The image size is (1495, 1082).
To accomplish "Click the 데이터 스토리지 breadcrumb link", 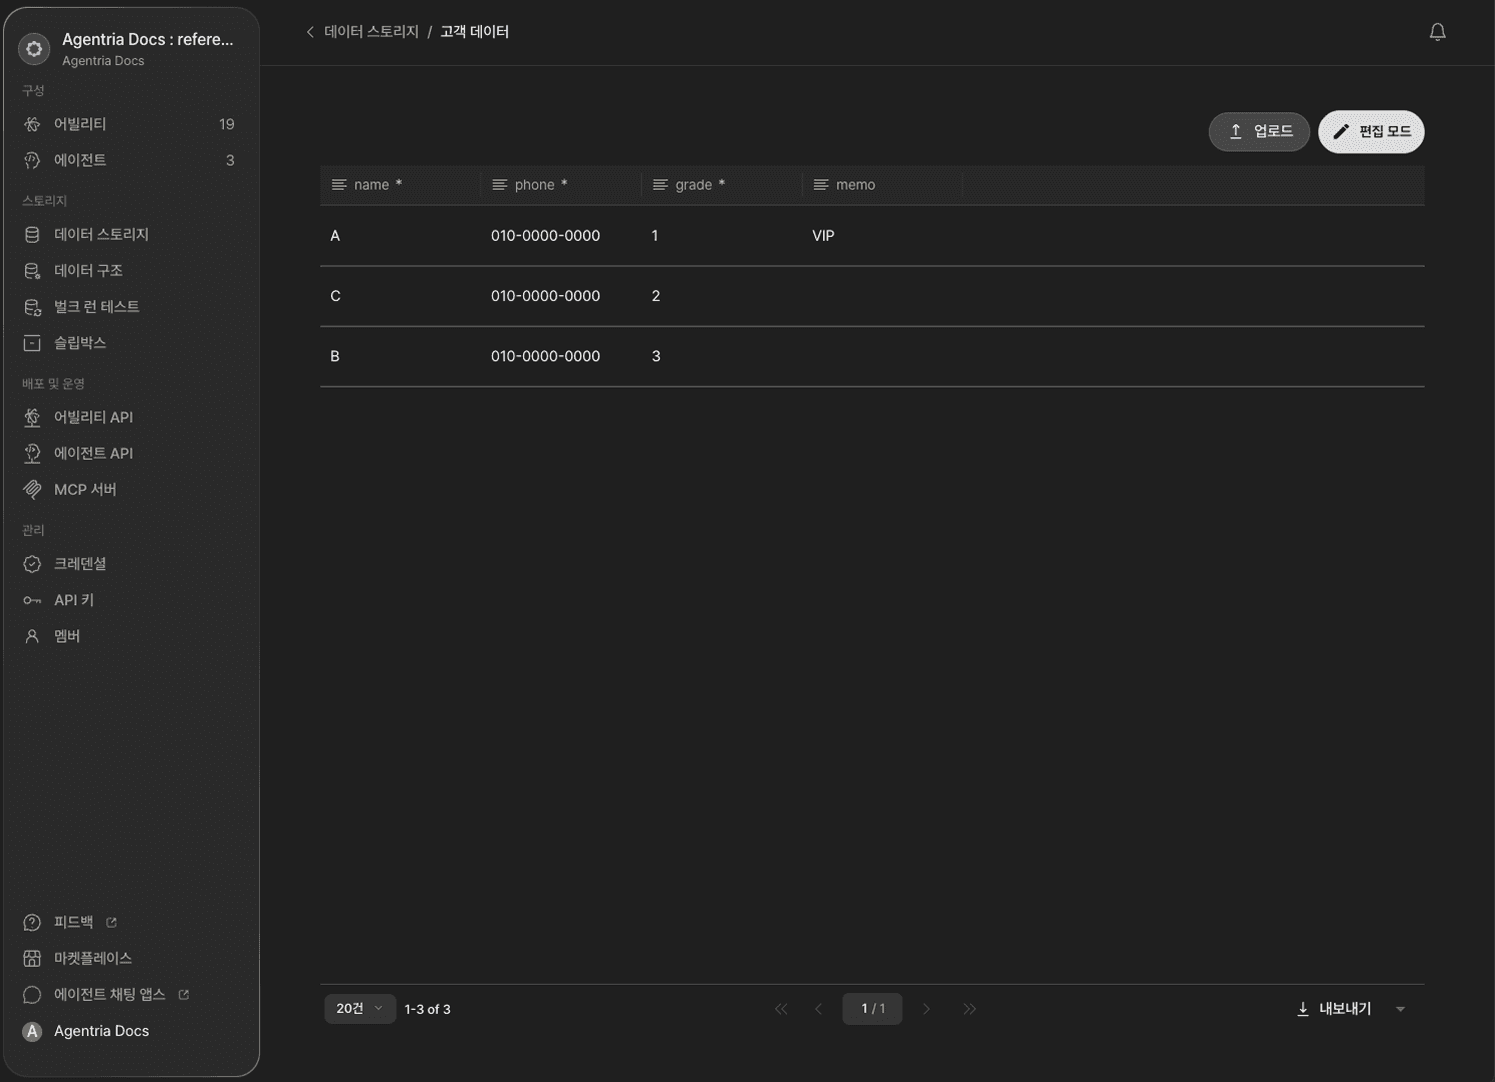I will (371, 32).
